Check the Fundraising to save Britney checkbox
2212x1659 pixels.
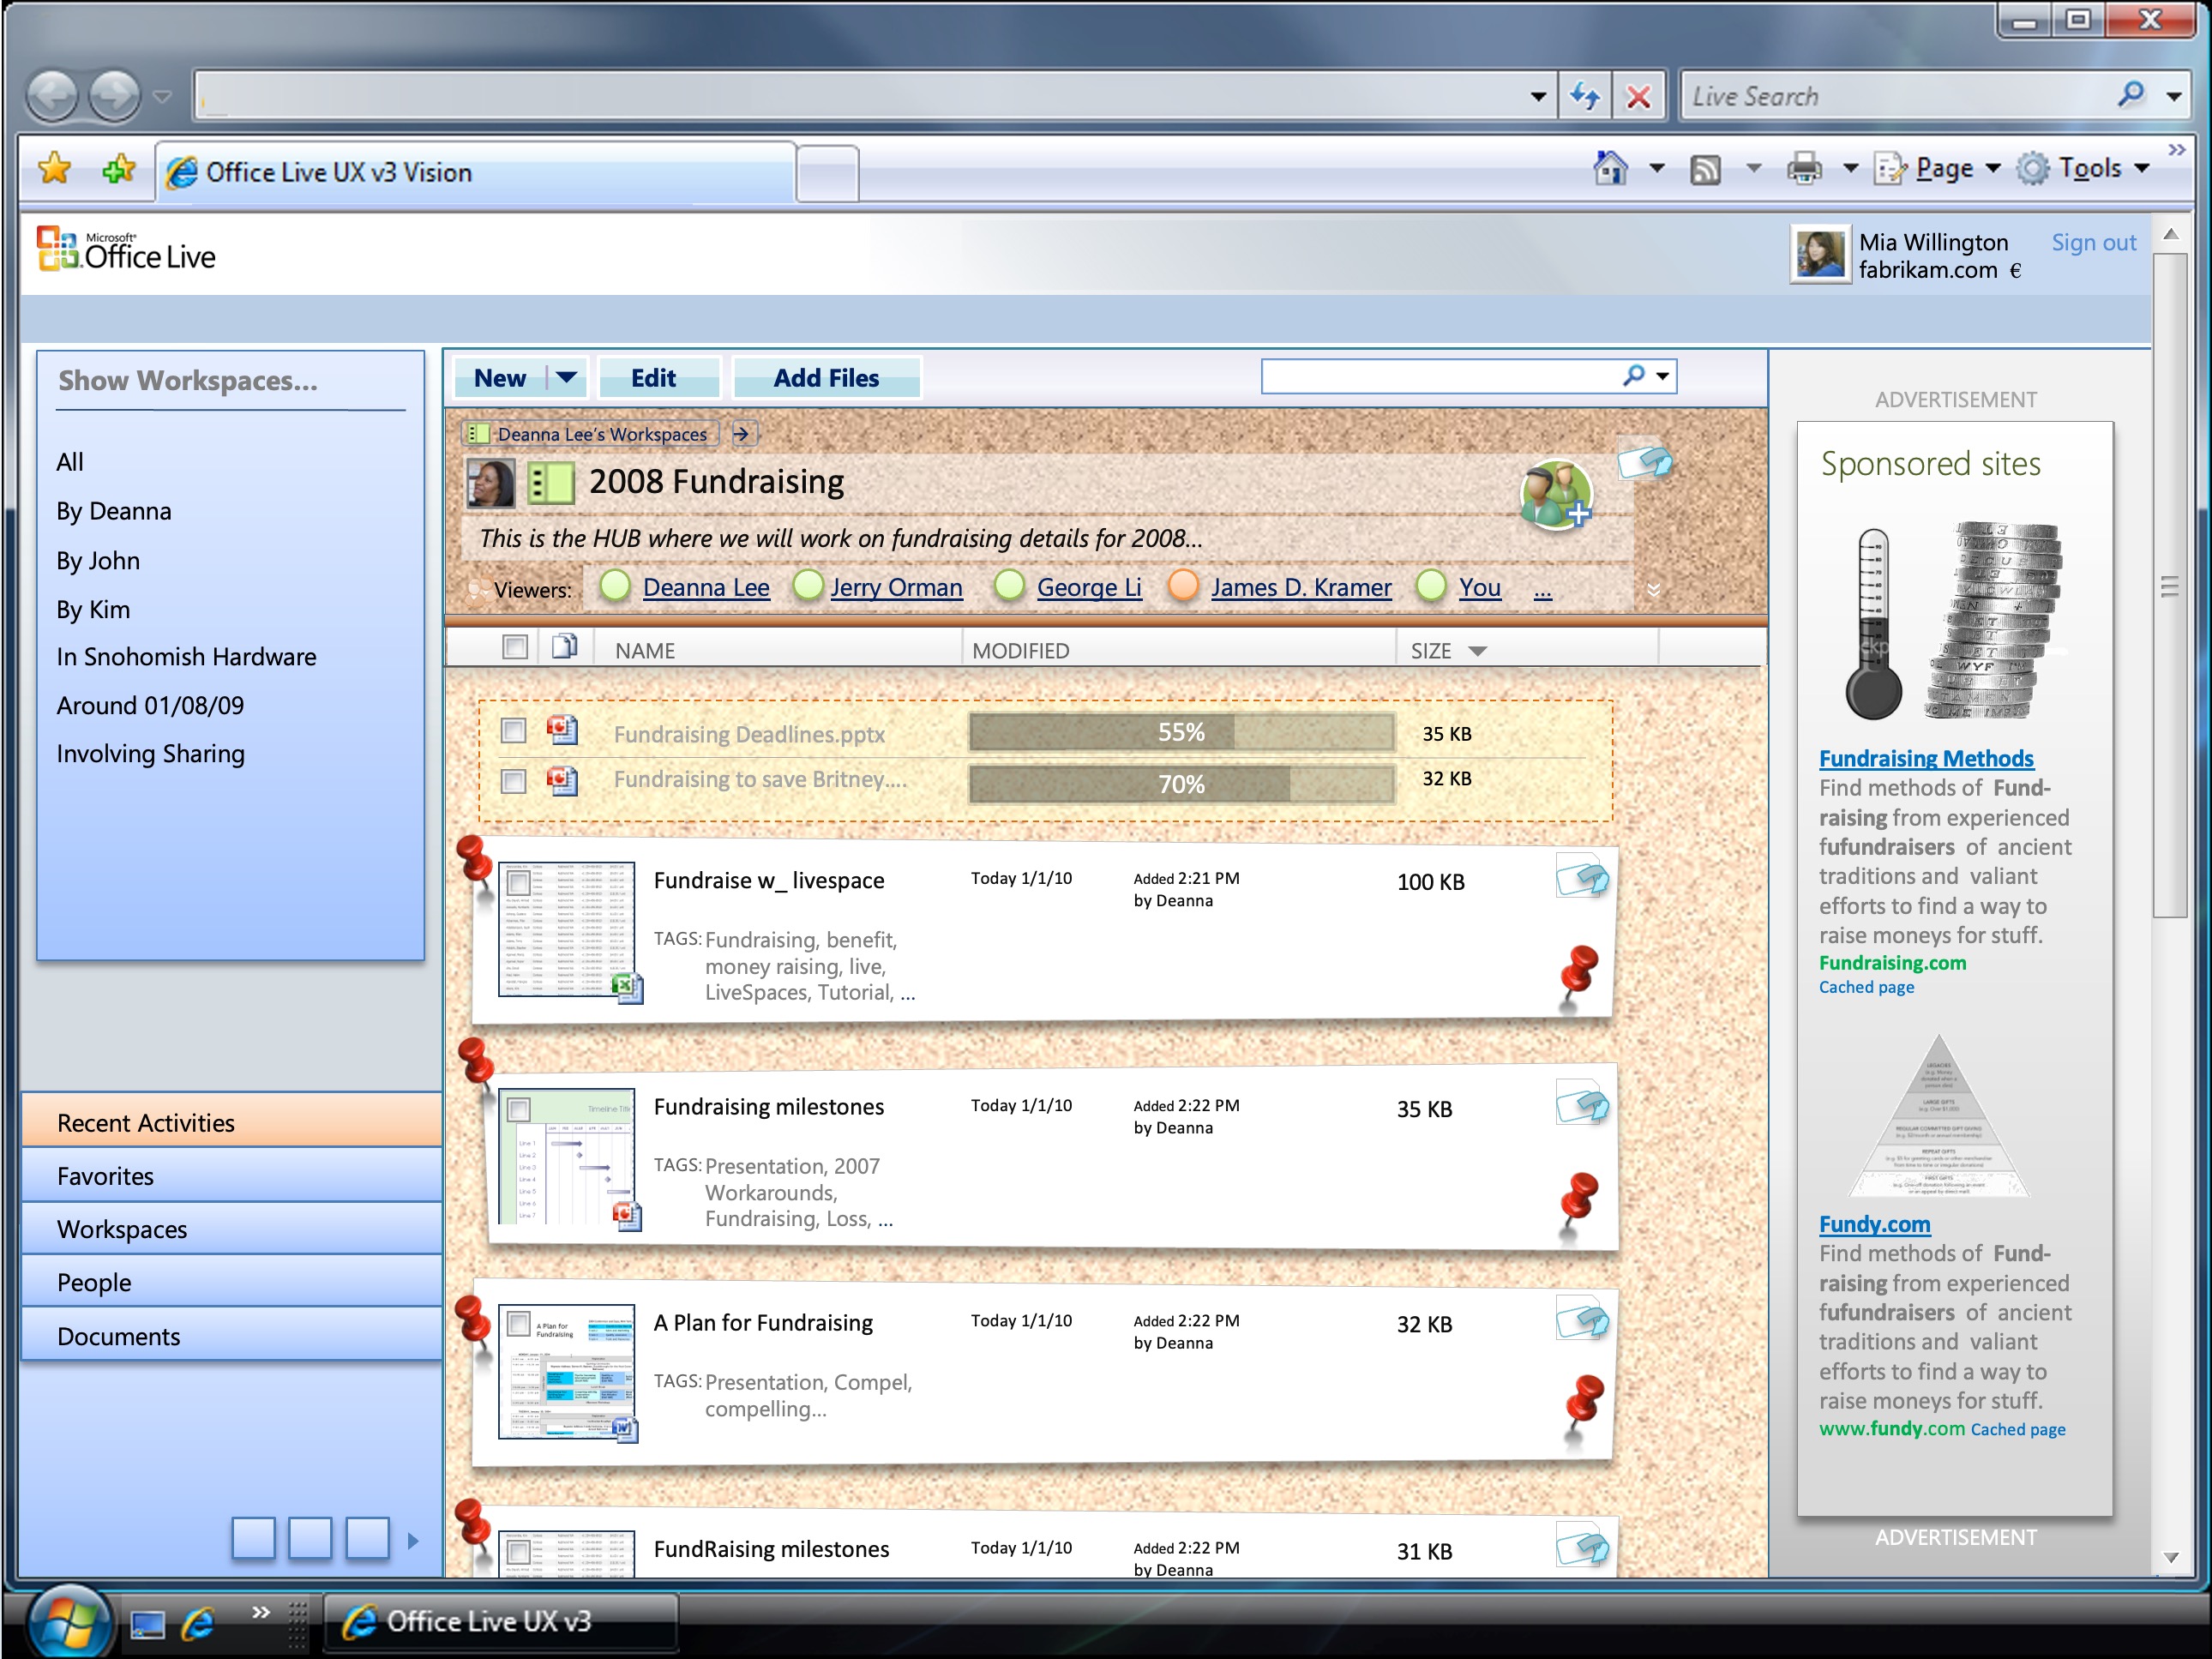(x=513, y=781)
